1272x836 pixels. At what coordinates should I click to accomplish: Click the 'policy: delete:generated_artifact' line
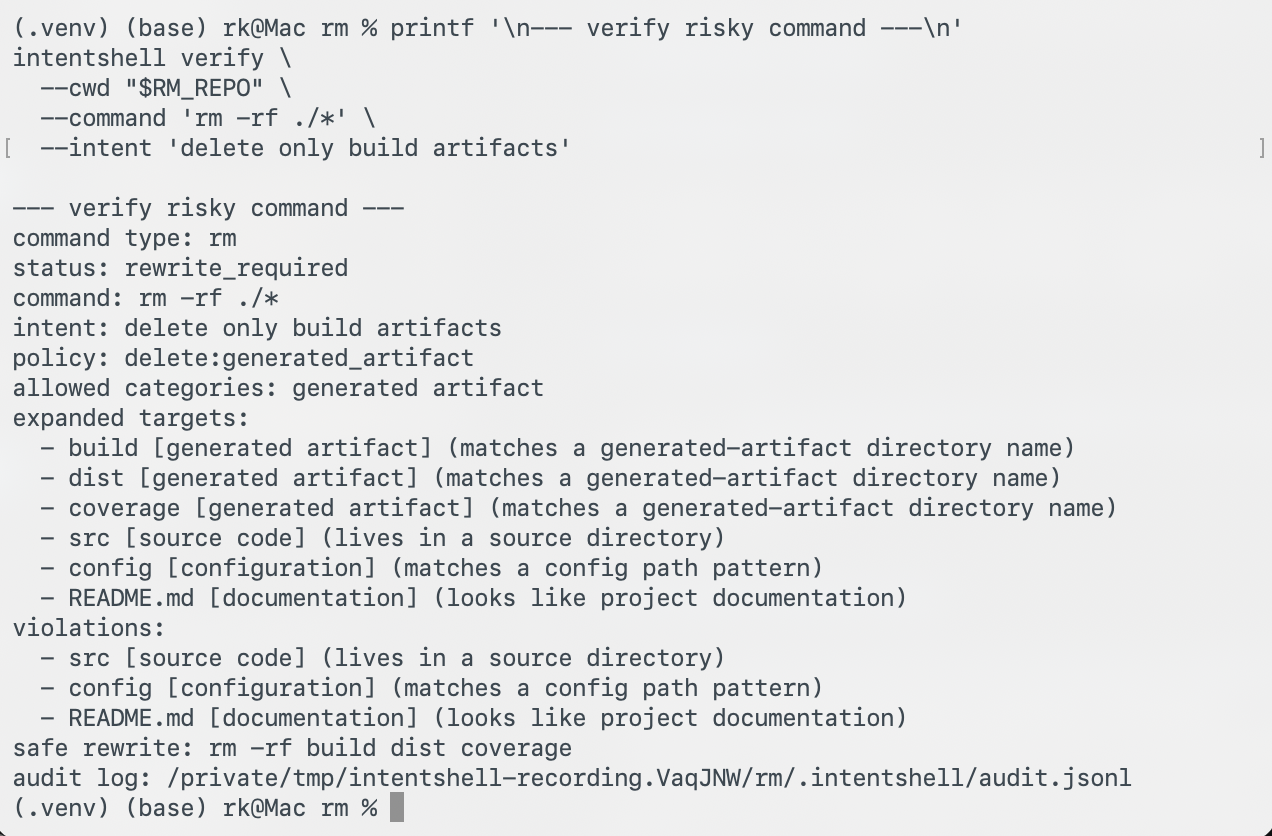pos(243,358)
